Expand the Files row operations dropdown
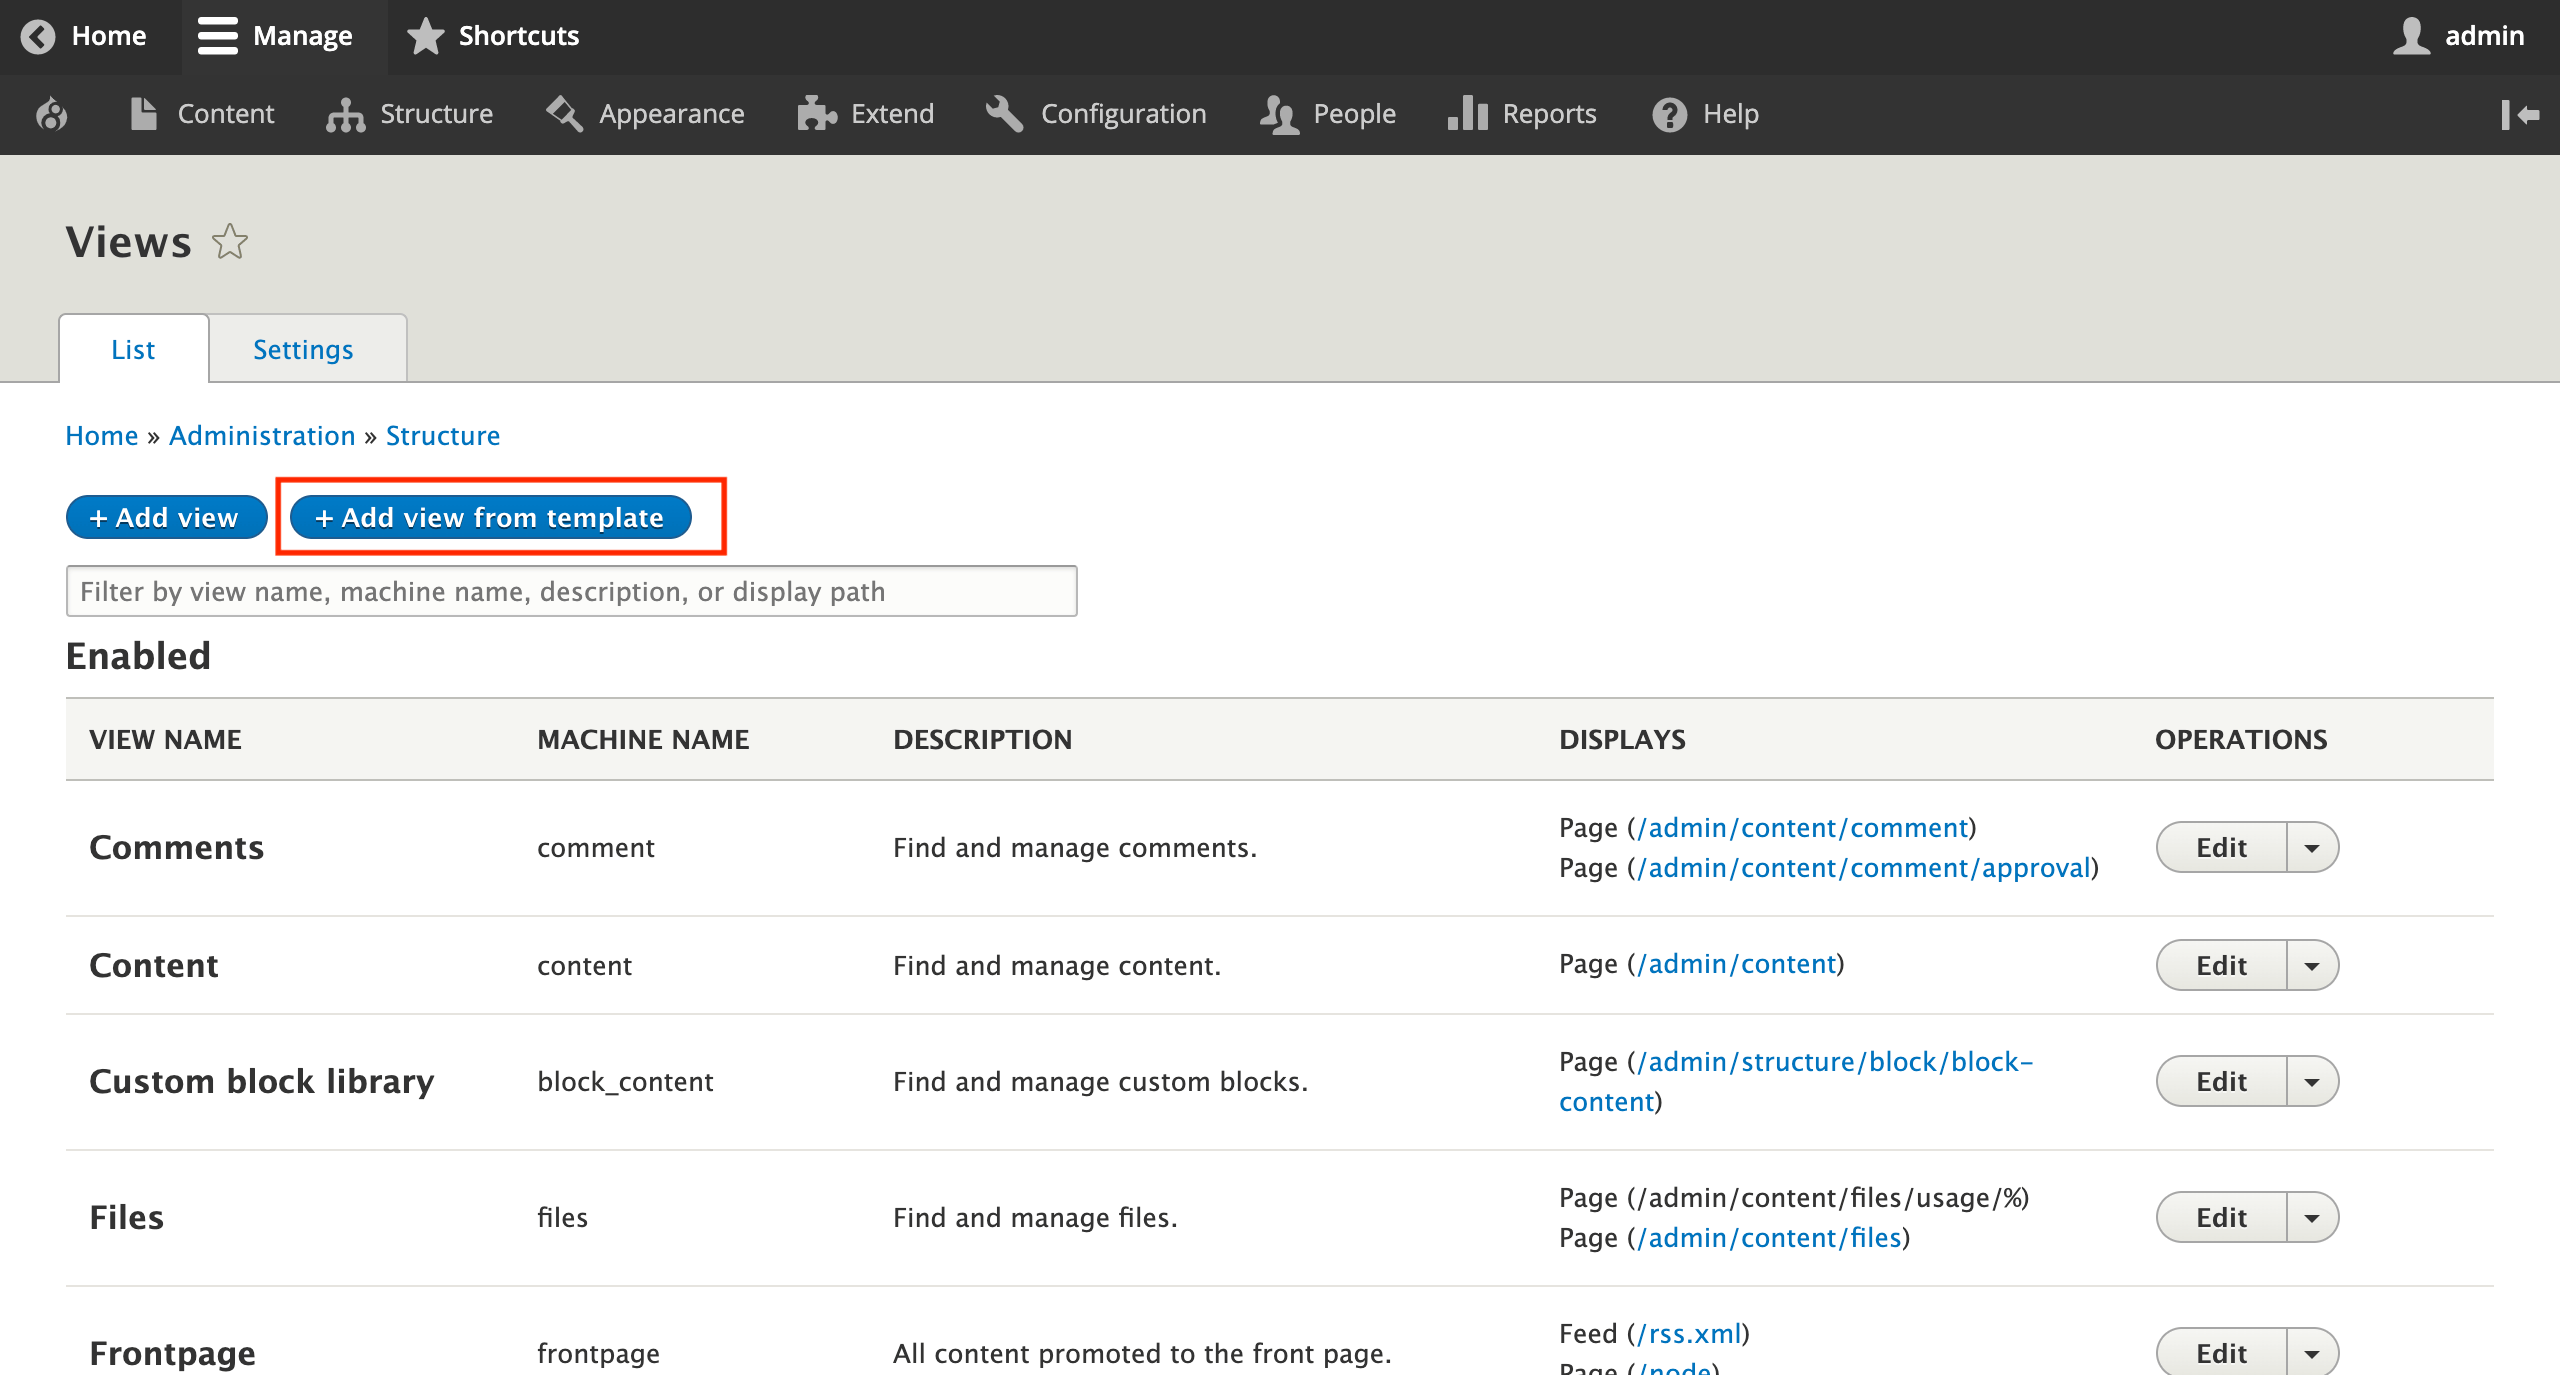Viewport: 2560px width, 1375px height. tap(2312, 1218)
